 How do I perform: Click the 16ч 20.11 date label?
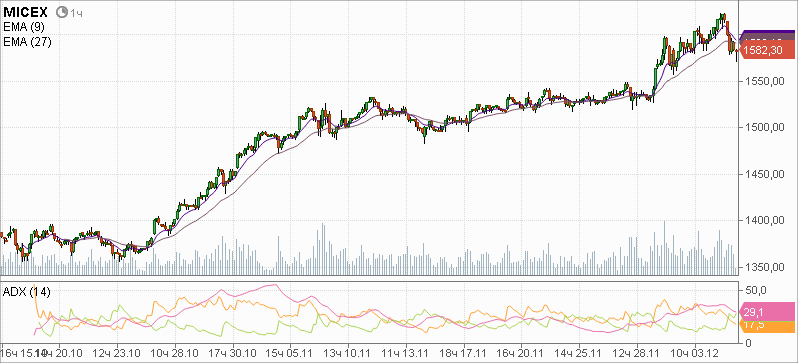click(520, 352)
